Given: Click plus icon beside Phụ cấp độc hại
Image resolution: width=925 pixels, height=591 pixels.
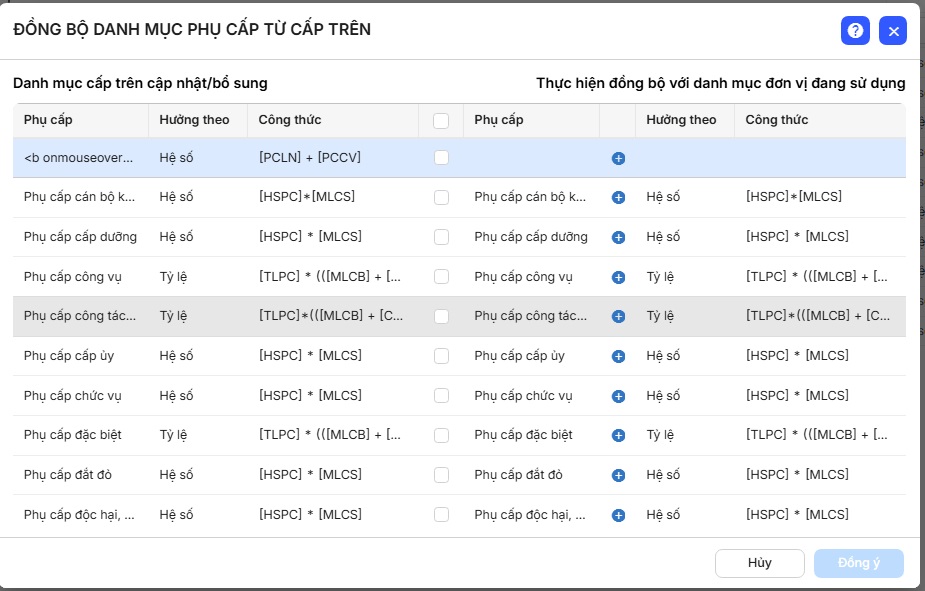Looking at the screenshot, I should 618,515.
